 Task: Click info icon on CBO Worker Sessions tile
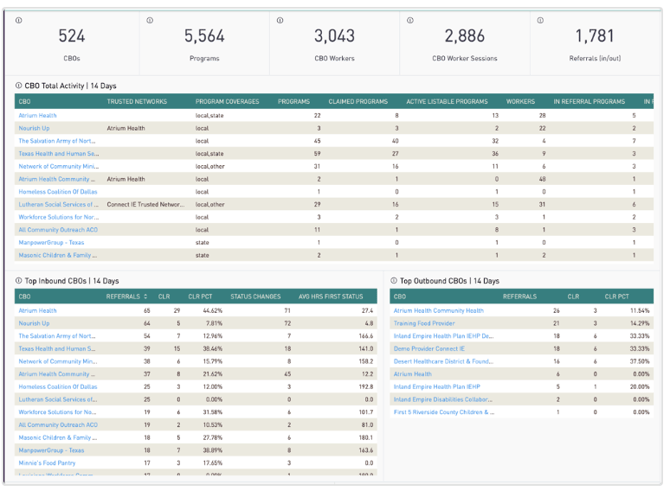pyautogui.click(x=411, y=20)
